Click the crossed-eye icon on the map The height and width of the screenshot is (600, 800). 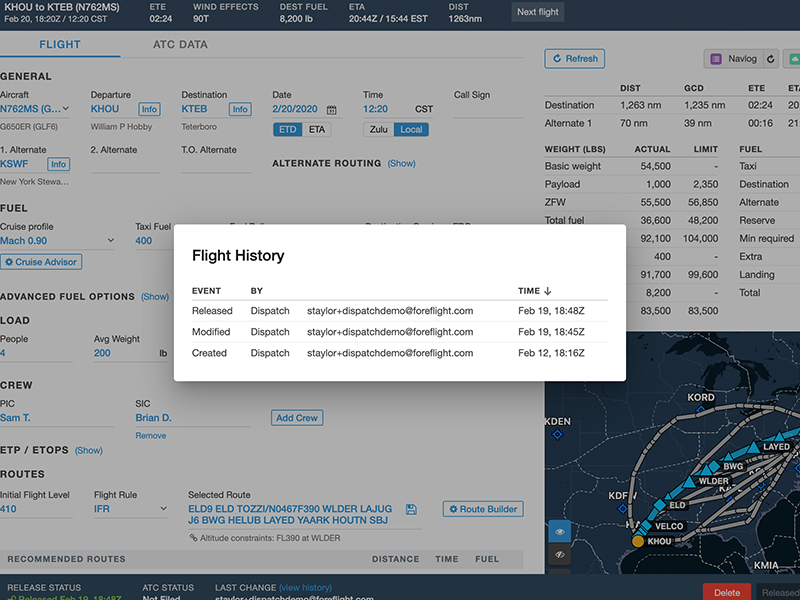pos(560,553)
